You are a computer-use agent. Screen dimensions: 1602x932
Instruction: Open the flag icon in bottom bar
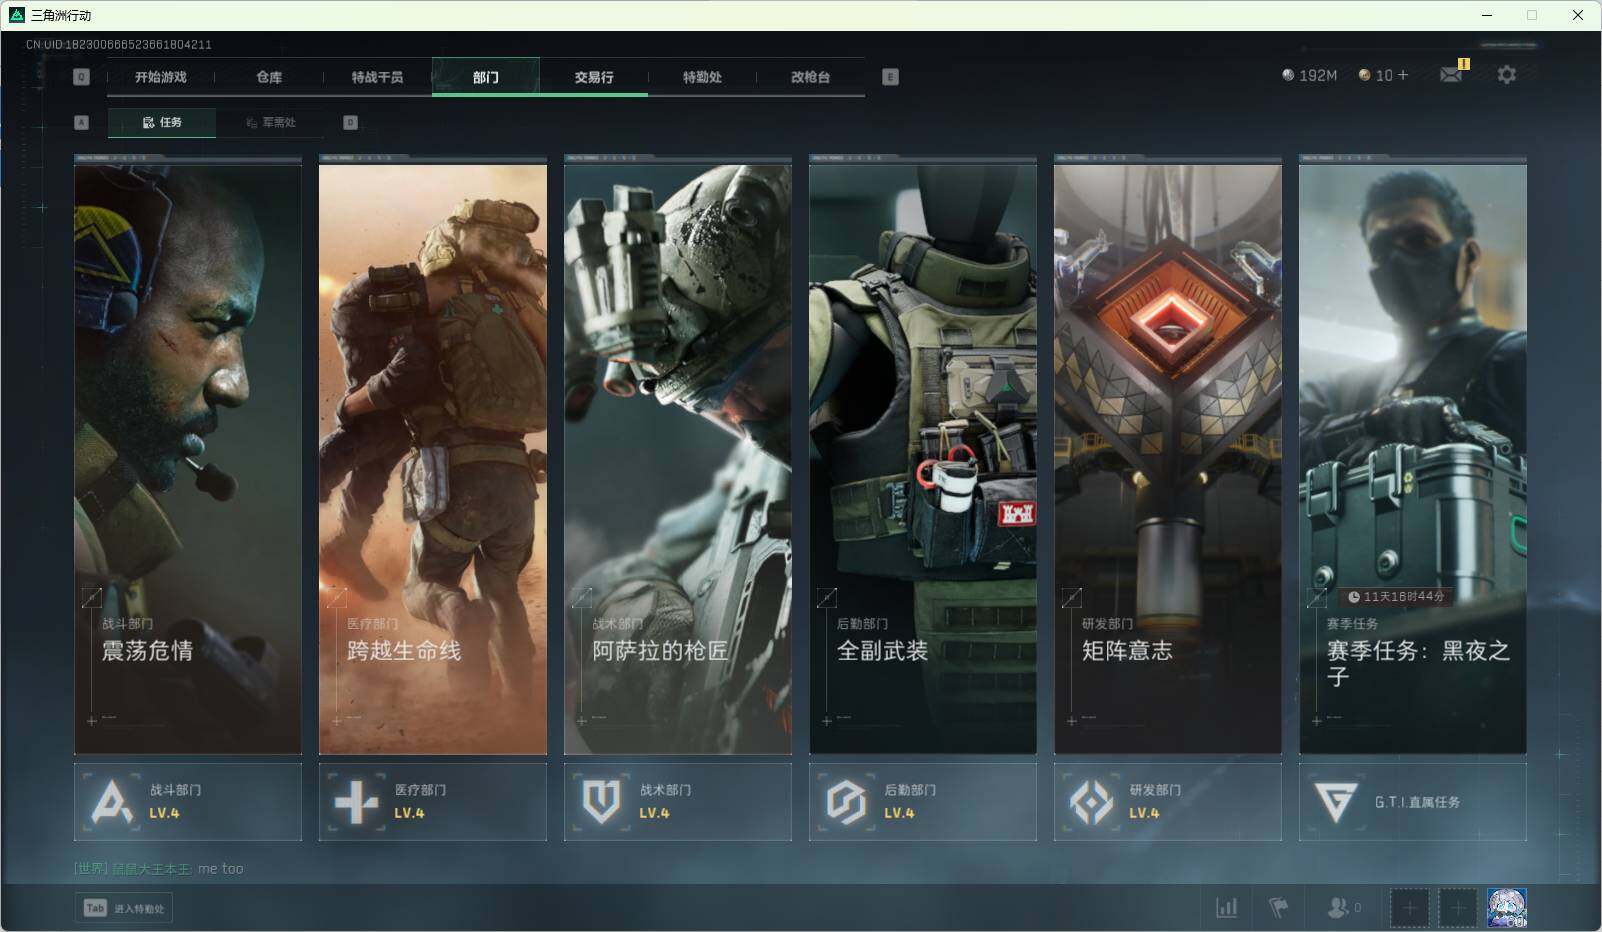pyautogui.click(x=1278, y=907)
